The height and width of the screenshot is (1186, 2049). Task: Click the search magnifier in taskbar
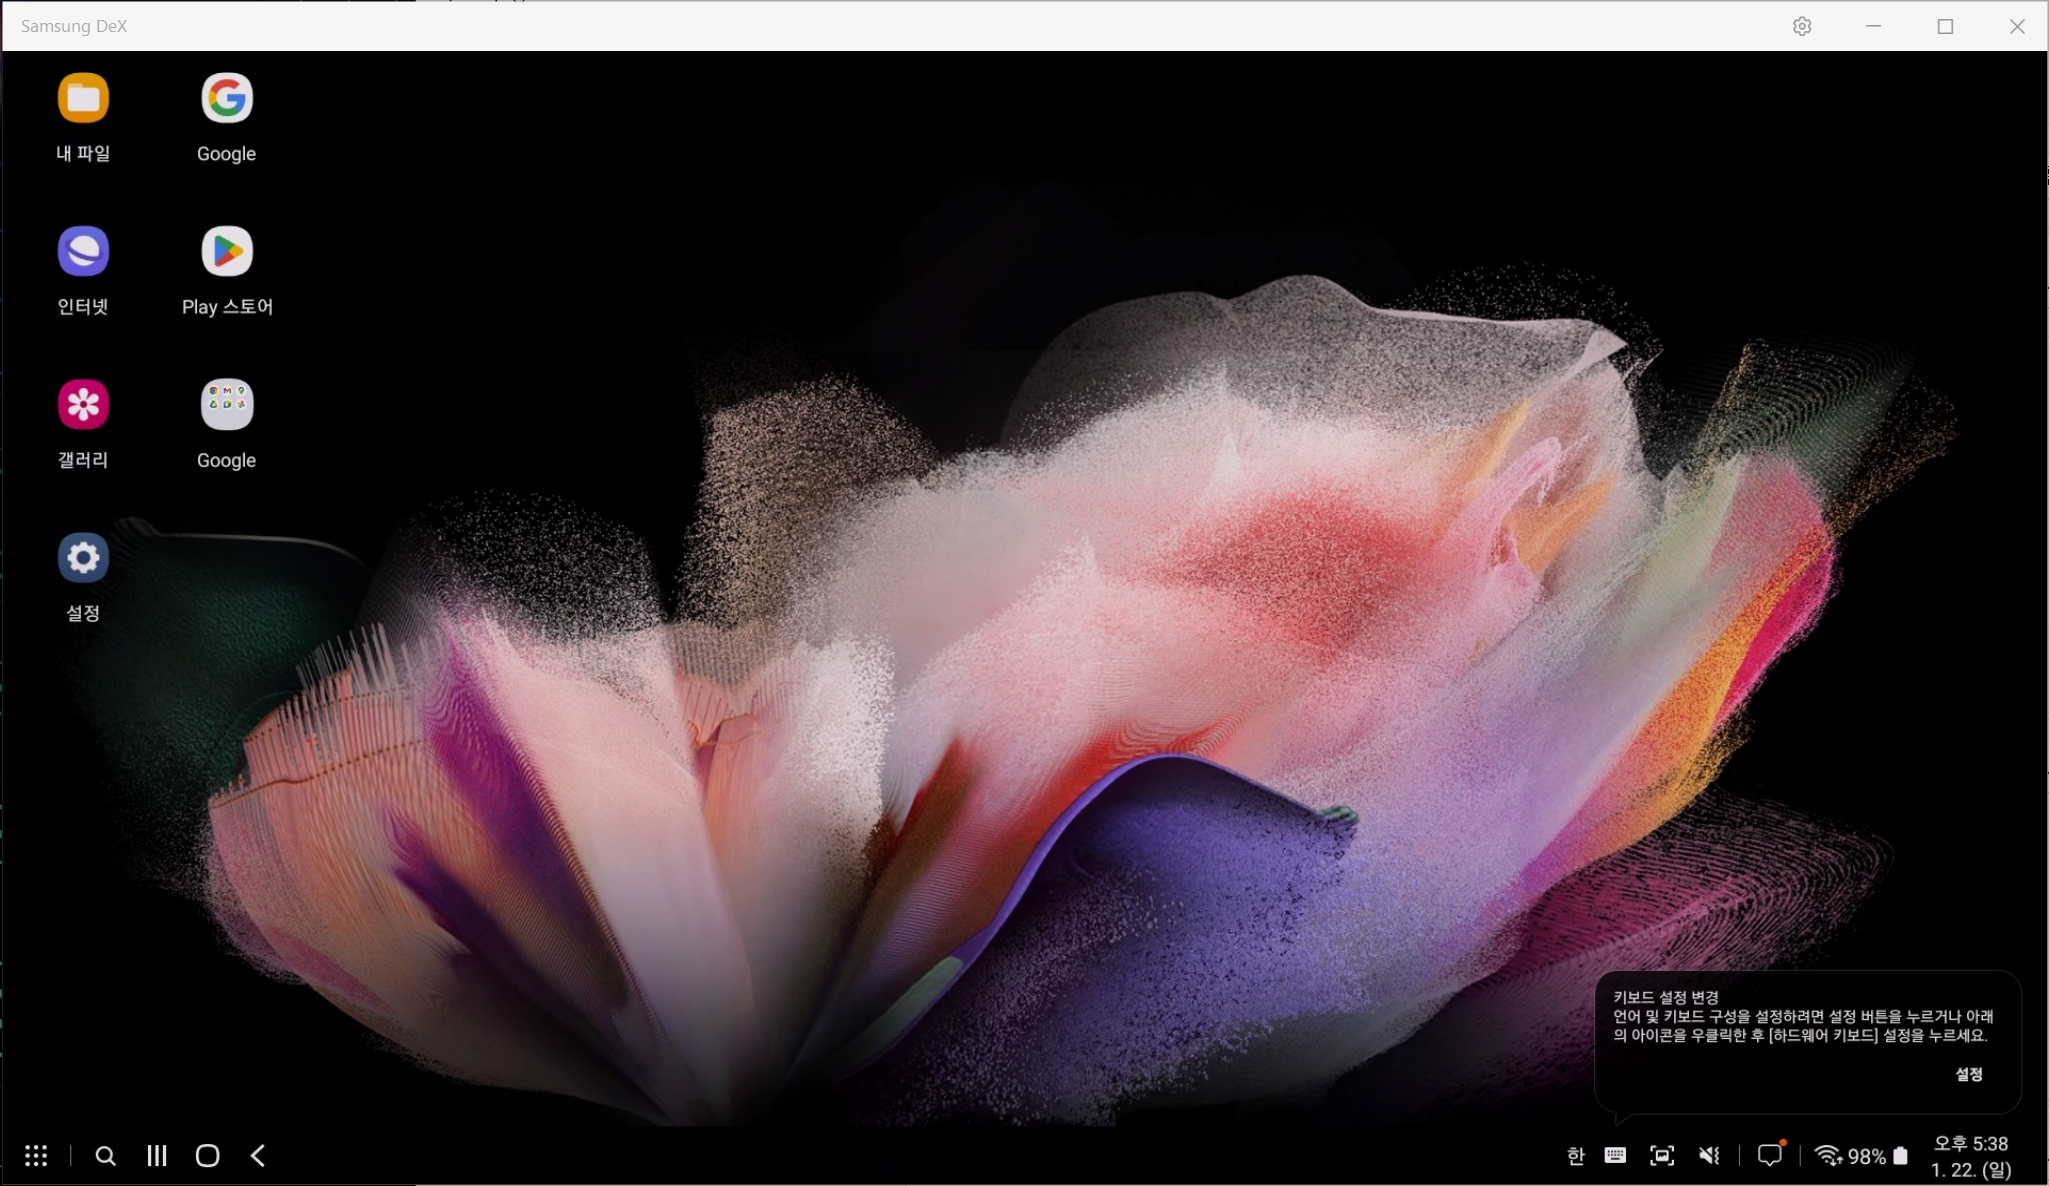[x=105, y=1156]
